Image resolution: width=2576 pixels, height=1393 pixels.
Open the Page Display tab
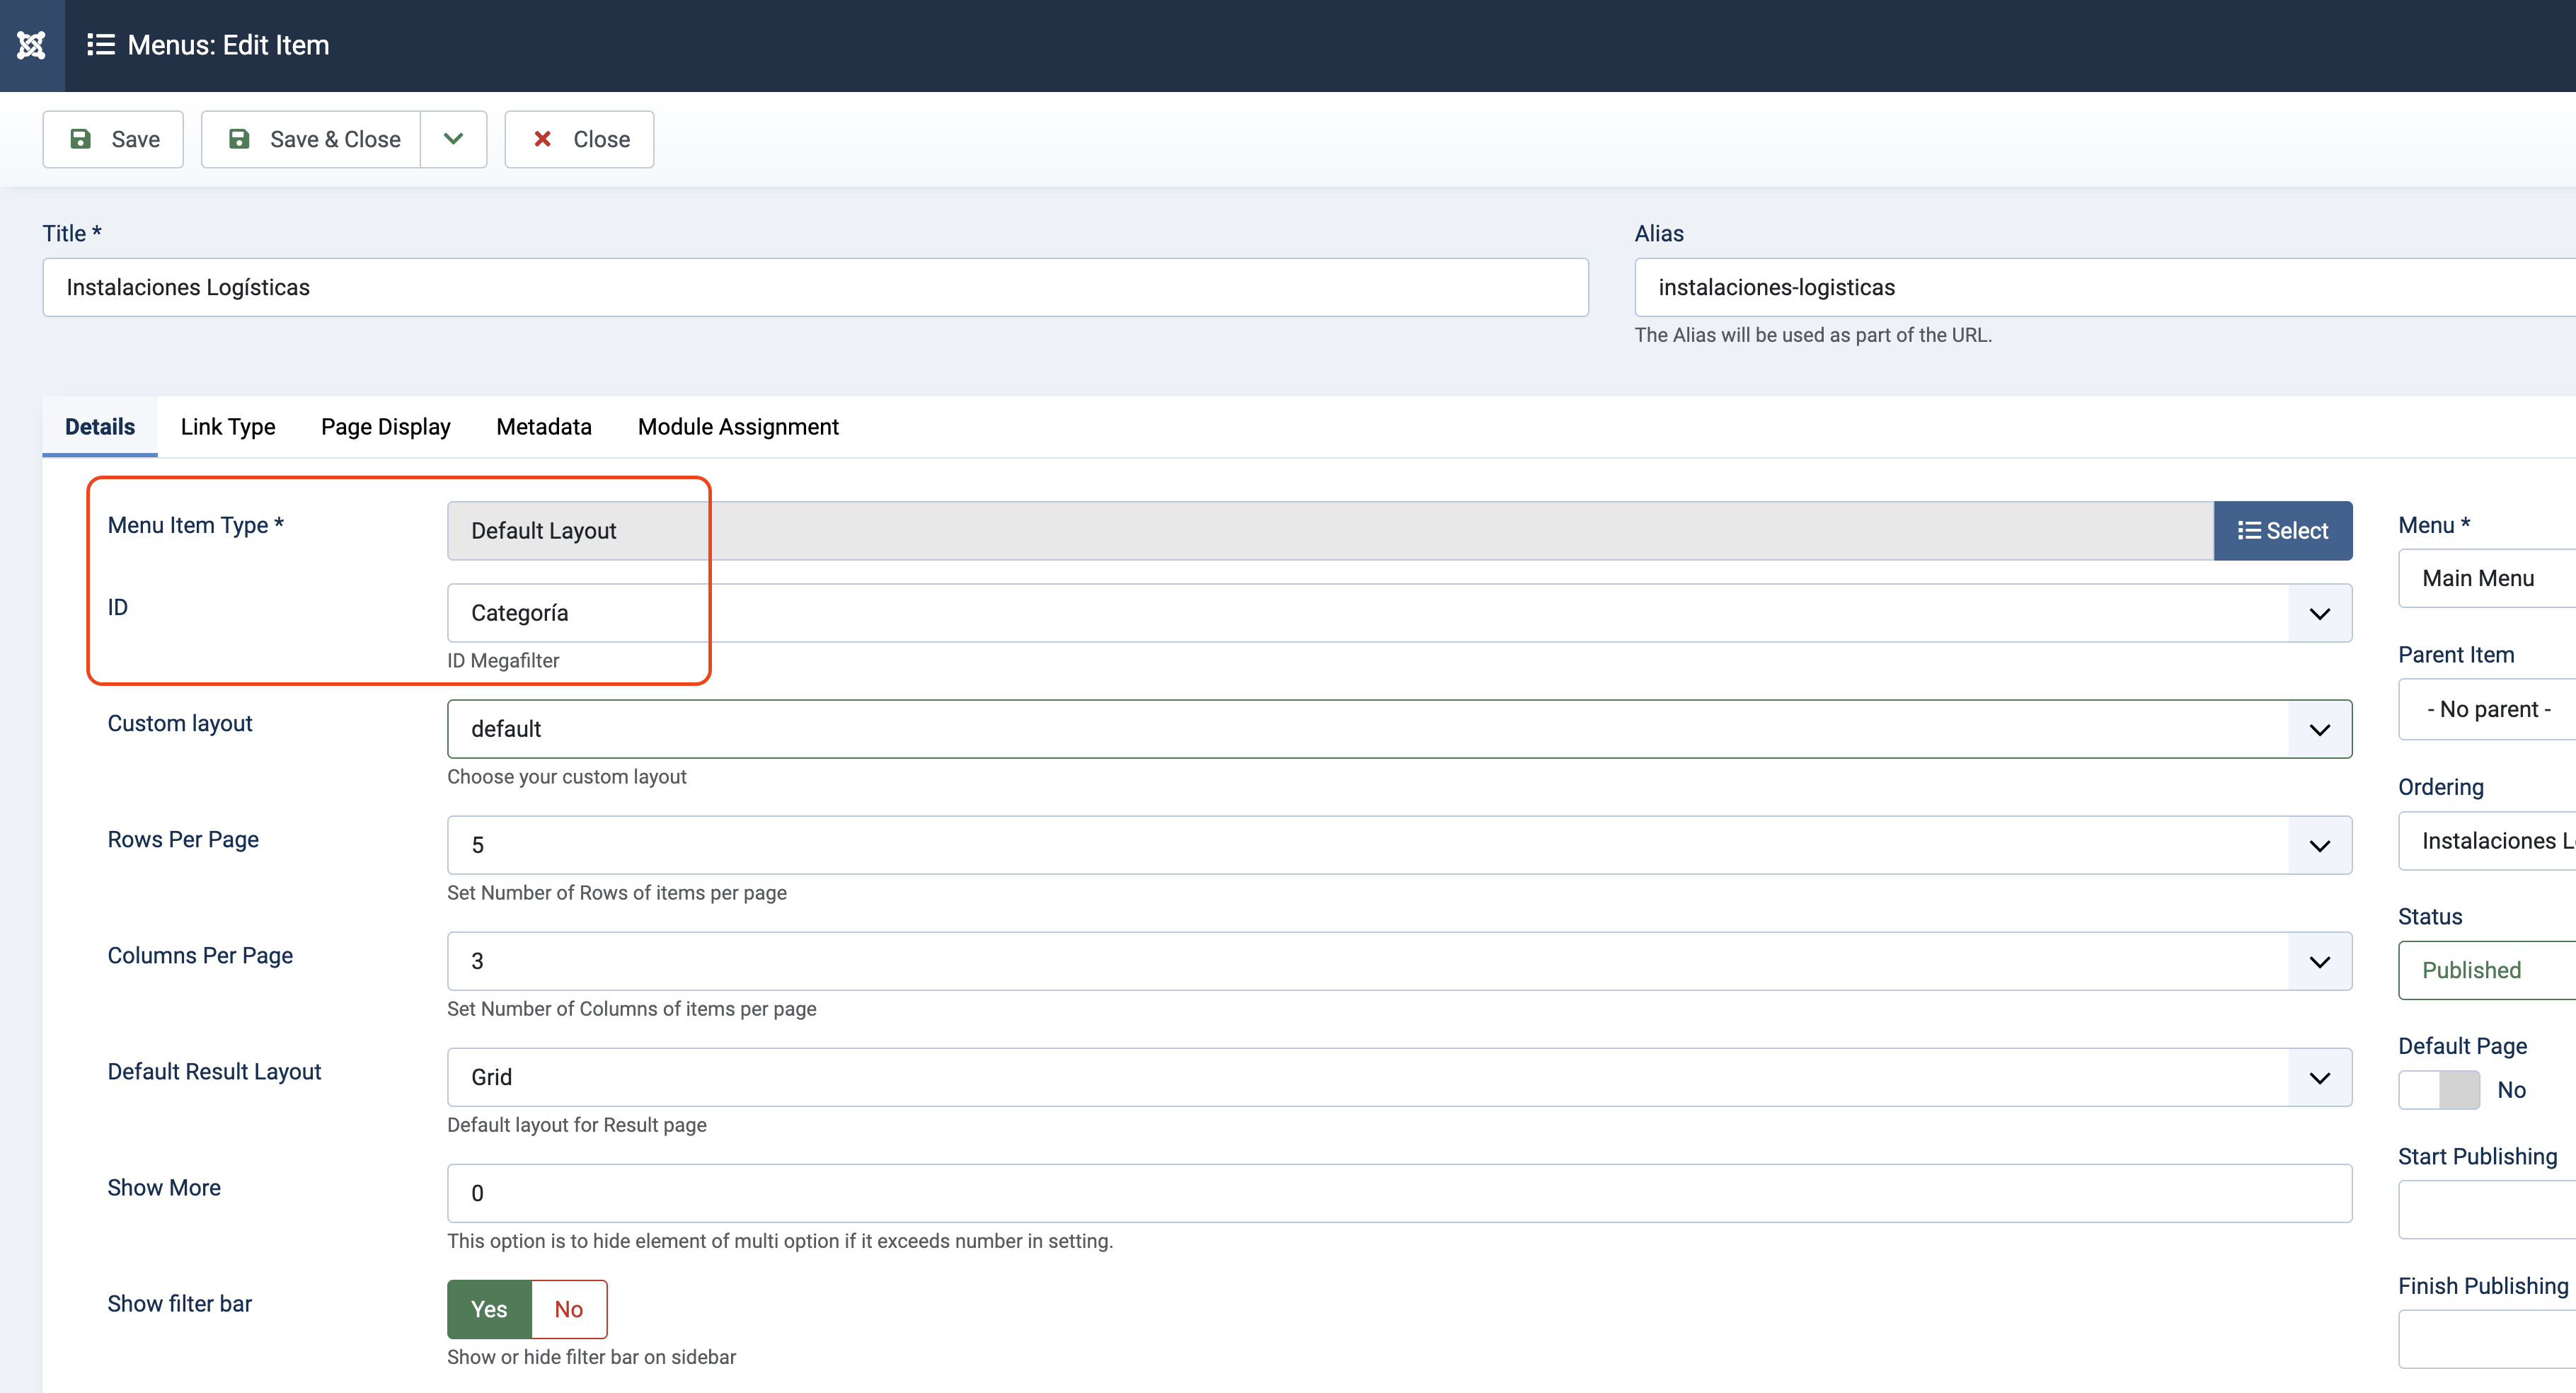[x=385, y=427]
